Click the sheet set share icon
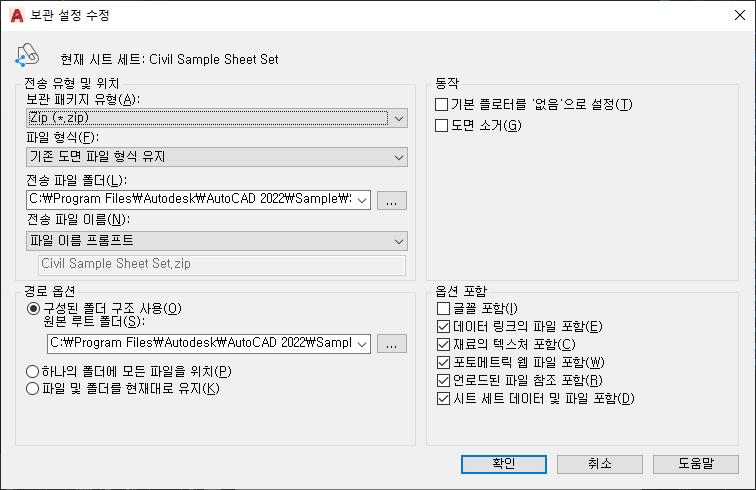The image size is (756, 490). [27, 55]
